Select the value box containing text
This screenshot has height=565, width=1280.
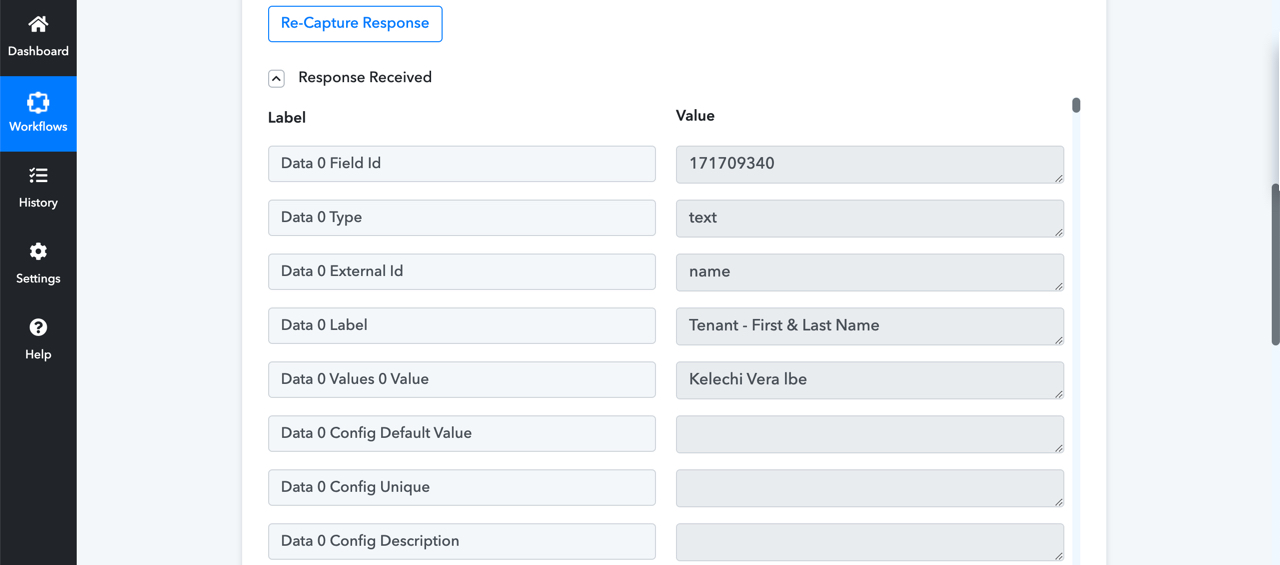[x=870, y=218]
